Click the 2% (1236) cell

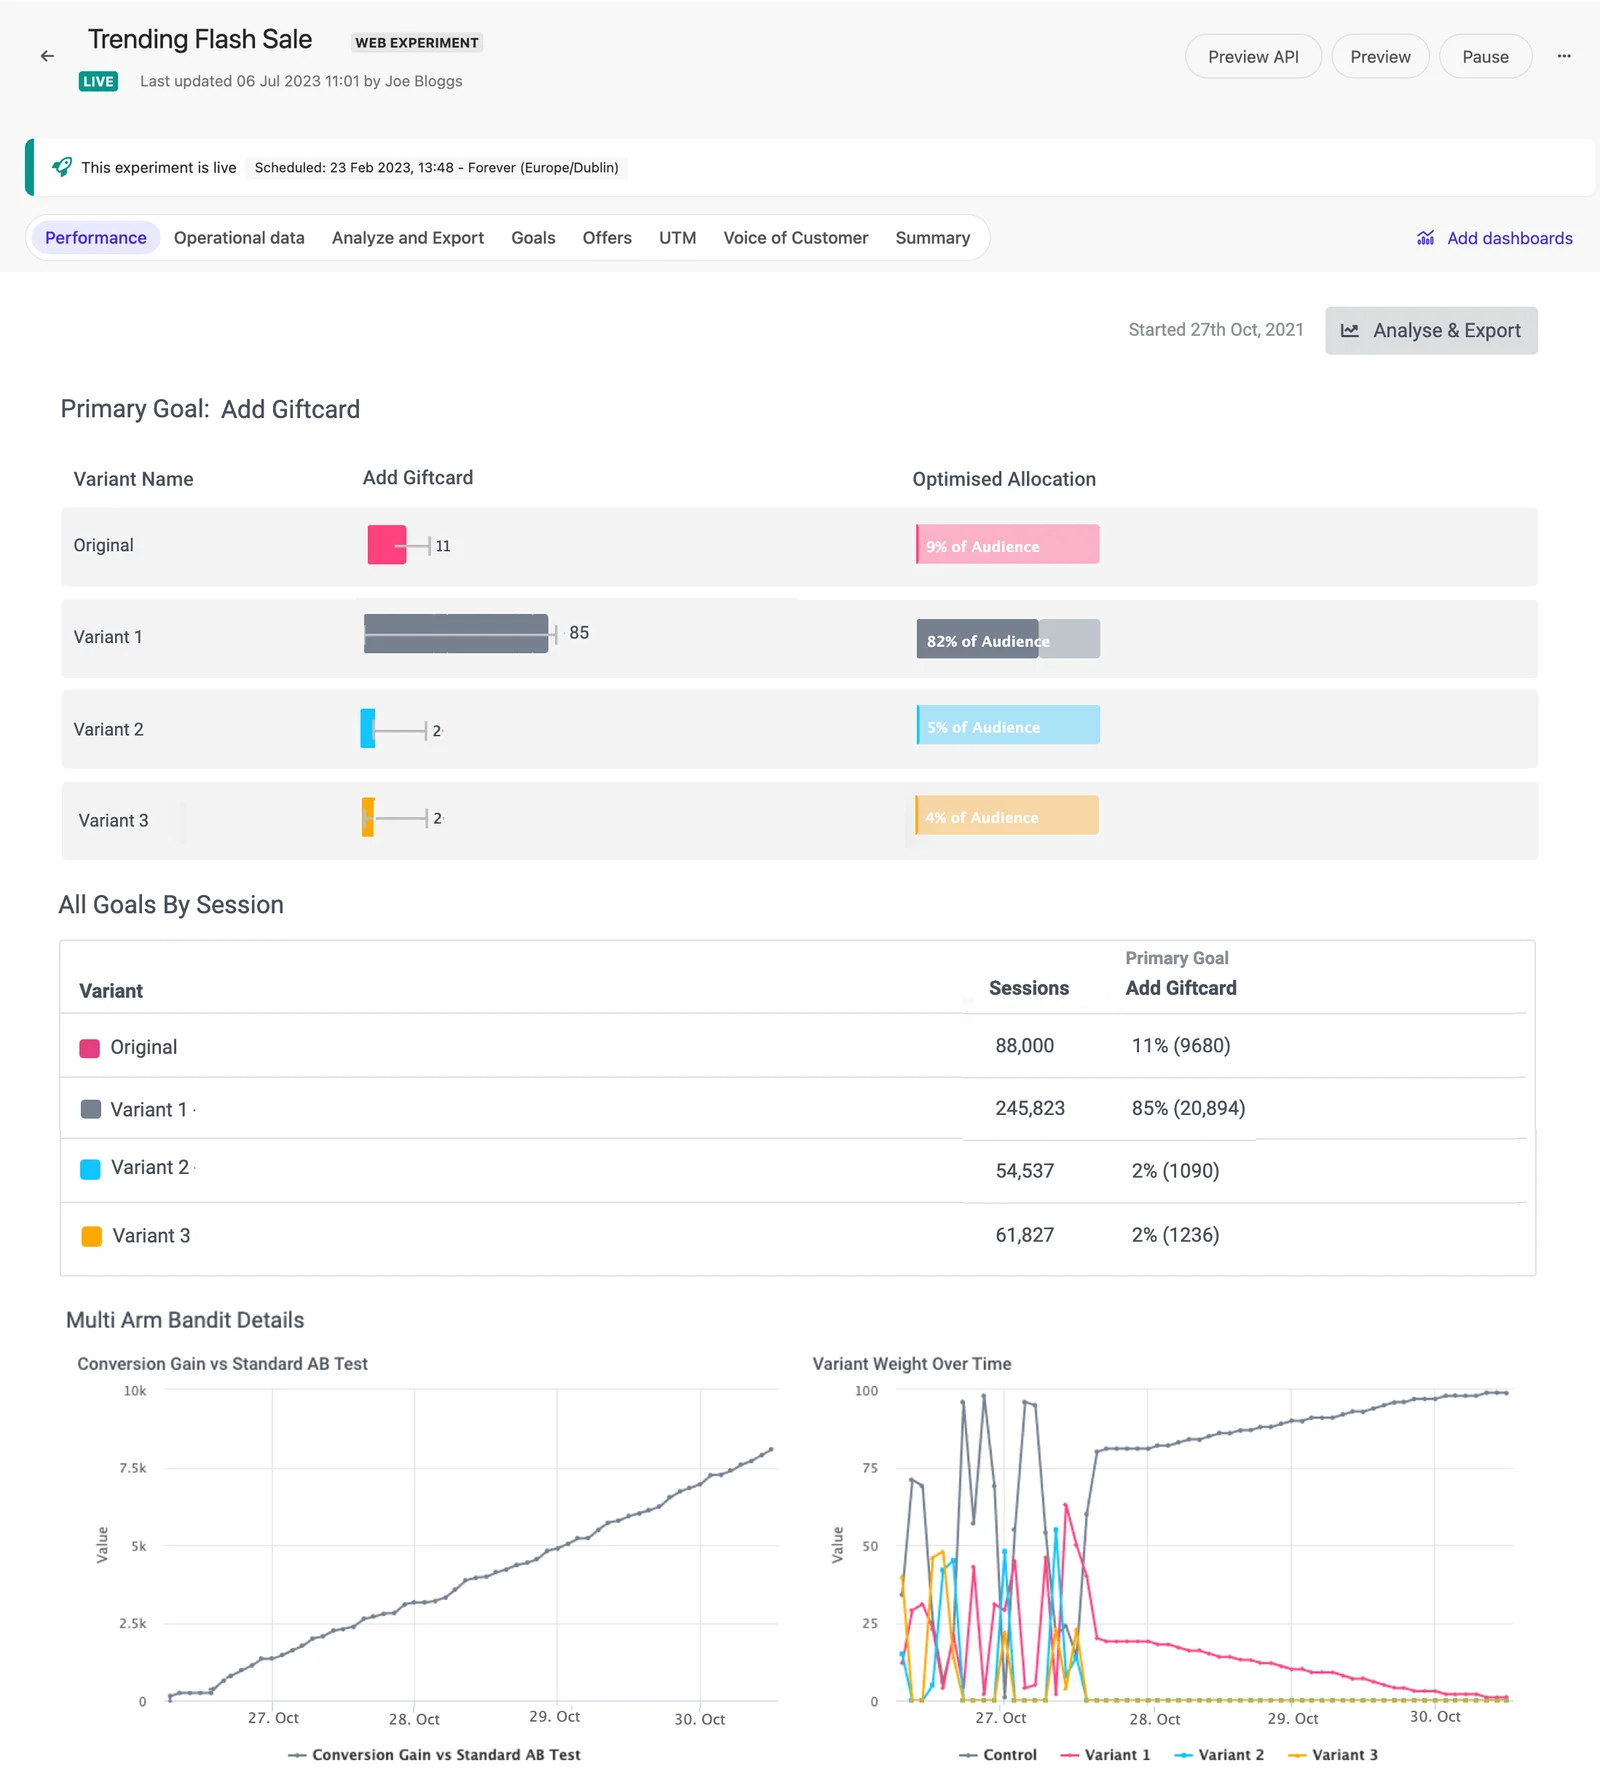pos(1175,1235)
